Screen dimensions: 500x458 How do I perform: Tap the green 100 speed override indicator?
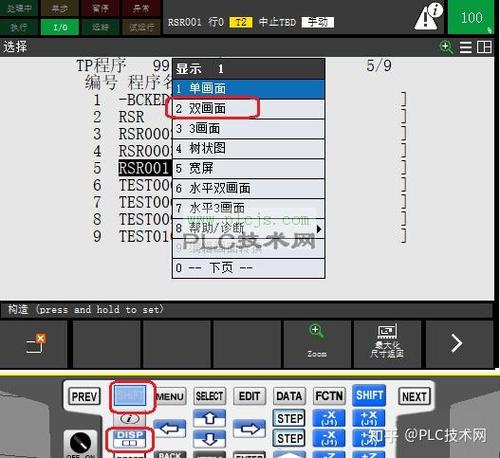coord(471,17)
